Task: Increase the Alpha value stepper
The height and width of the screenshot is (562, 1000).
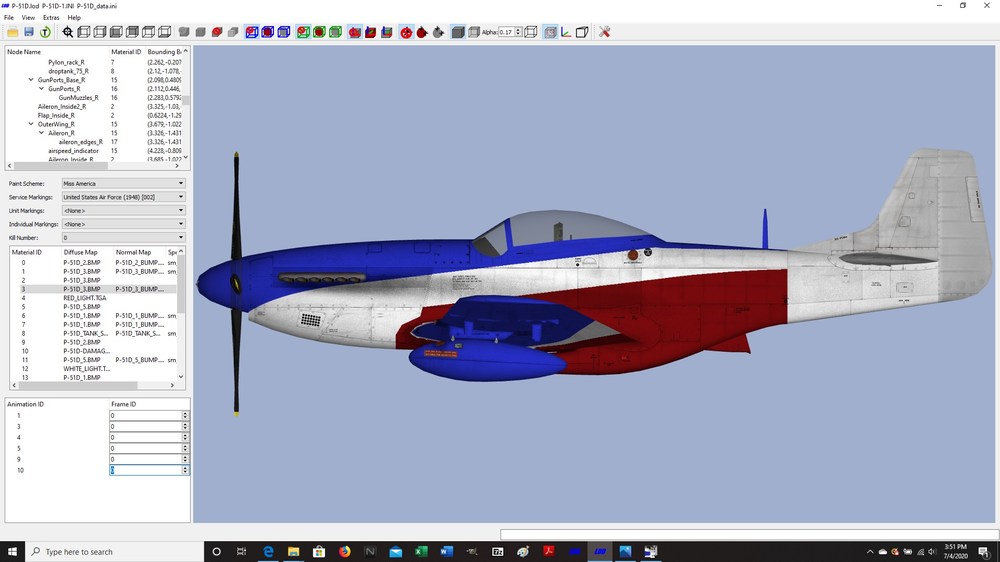Action: (518, 29)
